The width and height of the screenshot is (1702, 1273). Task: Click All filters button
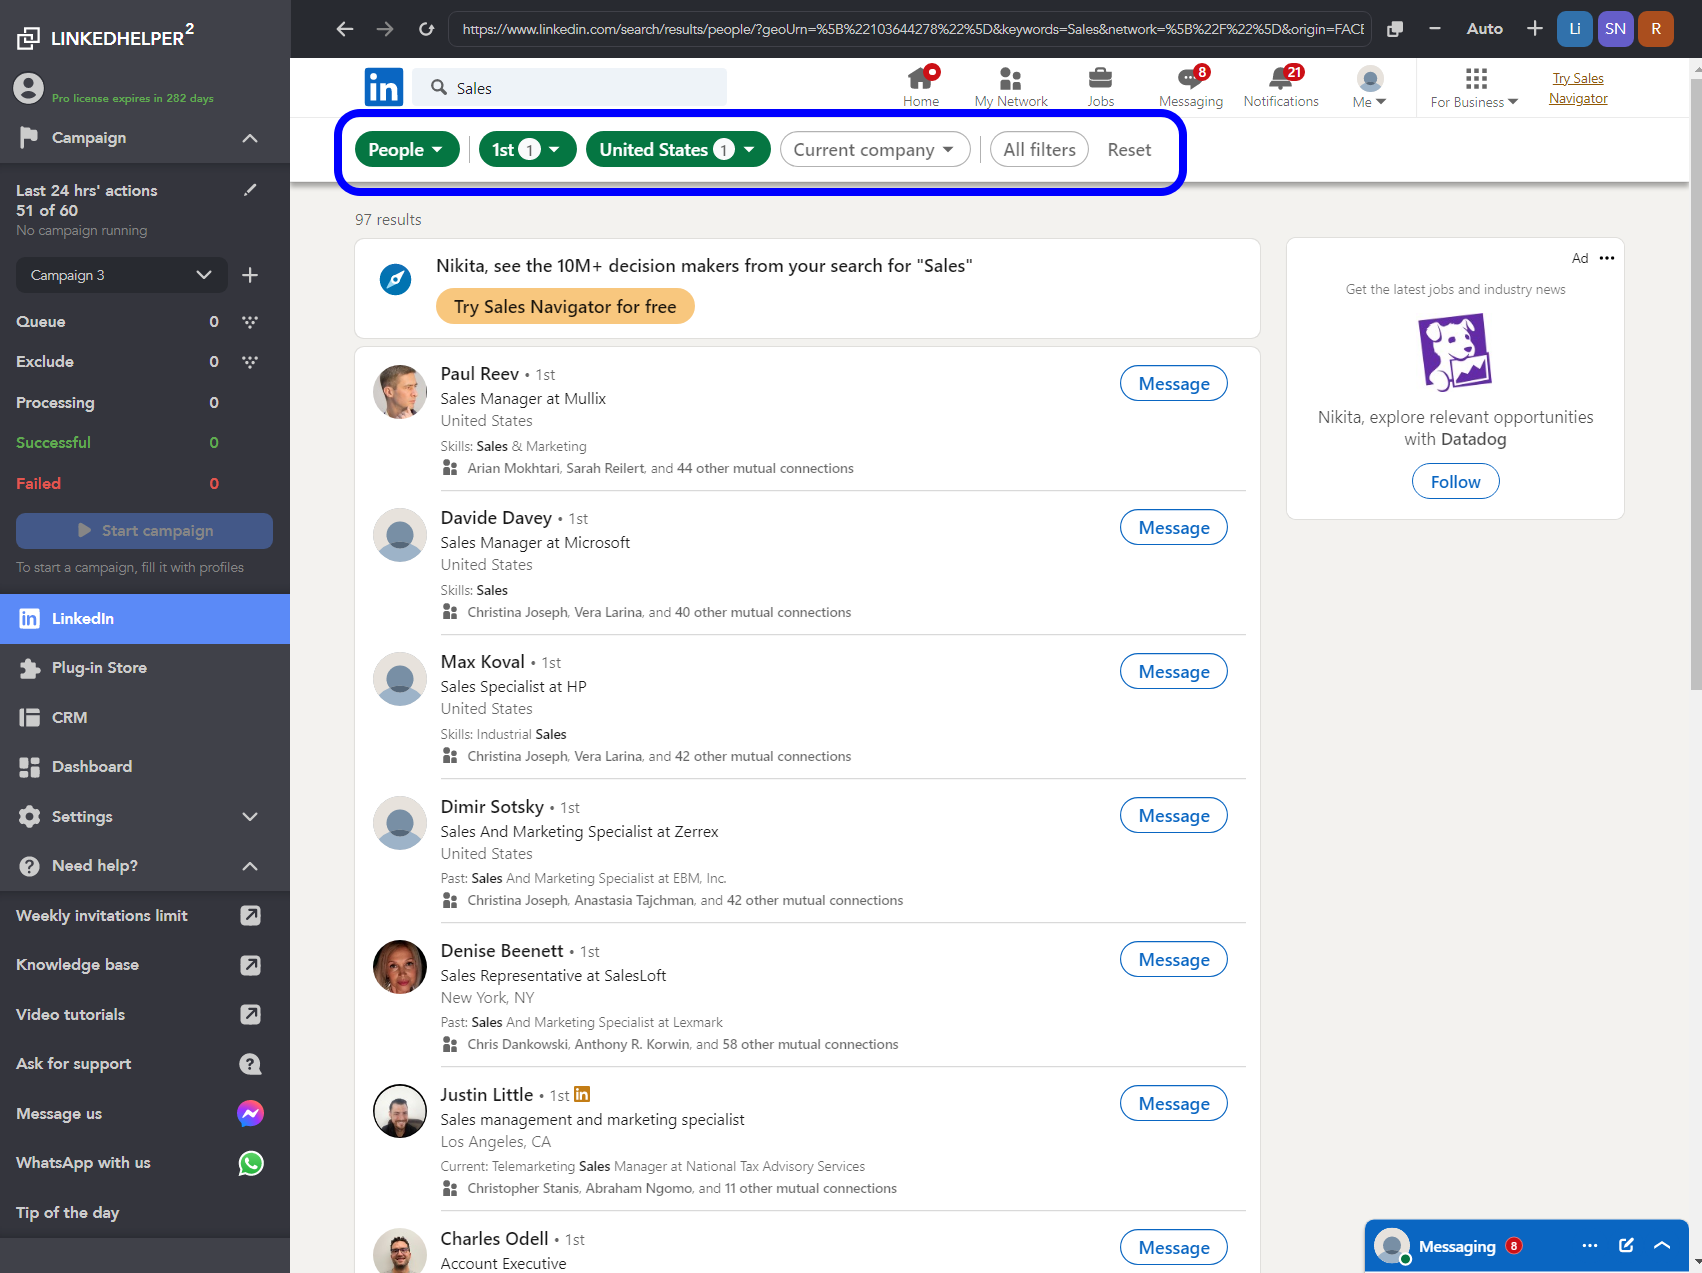[1040, 149]
